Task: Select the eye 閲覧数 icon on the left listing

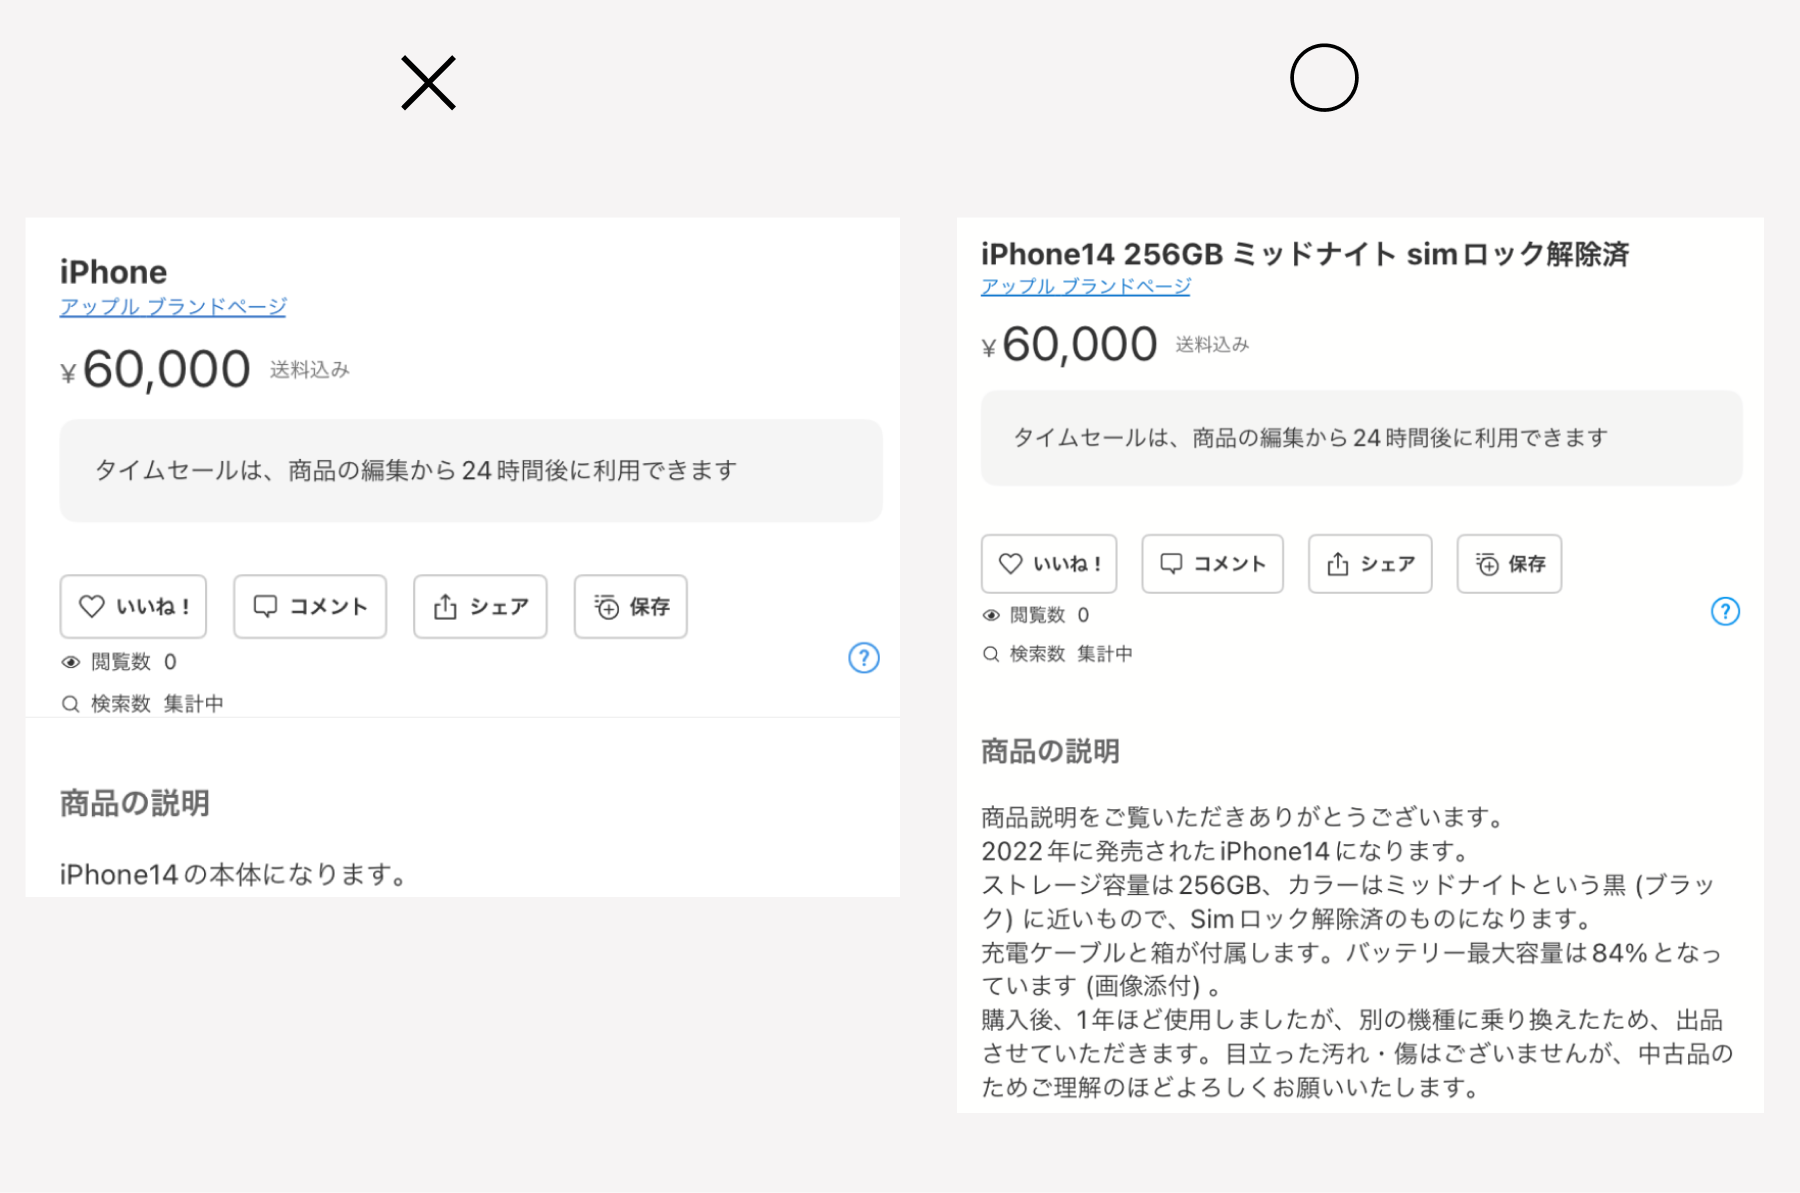Action: coord(71,662)
